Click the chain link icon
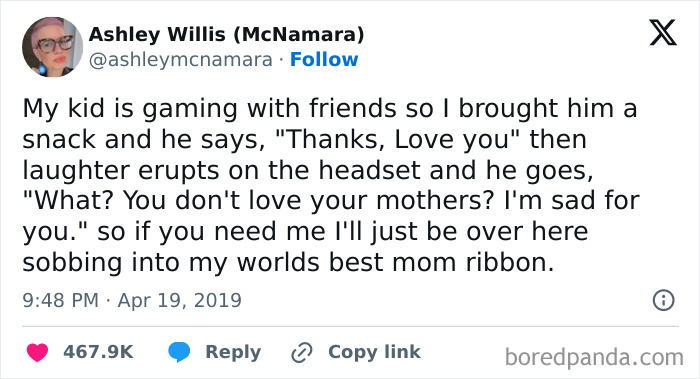Screen dimensions: 700x379 [x=302, y=352]
